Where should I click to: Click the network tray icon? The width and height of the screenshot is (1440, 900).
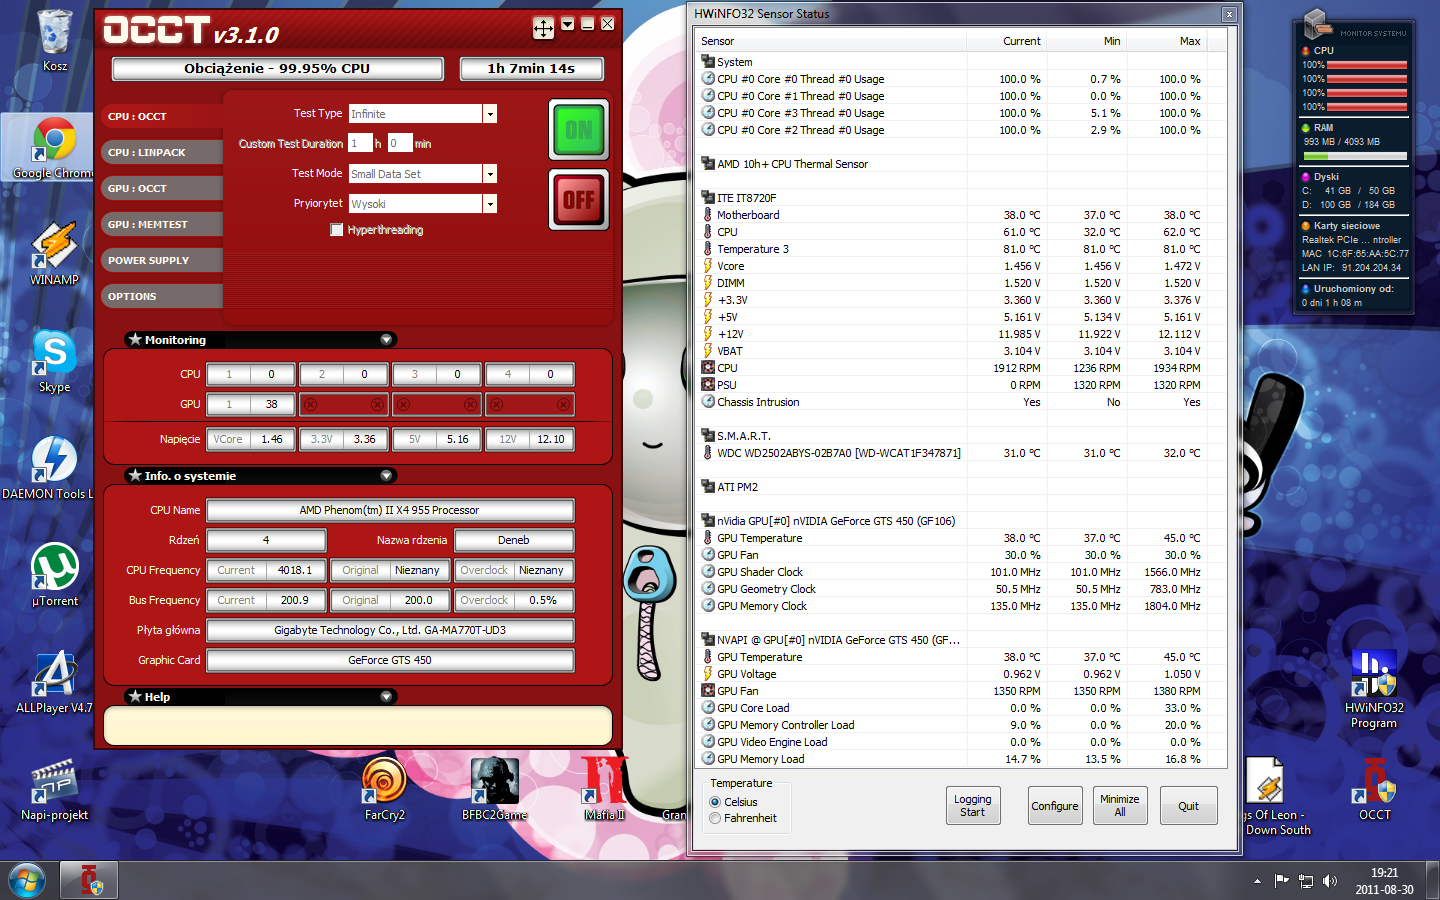(1305, 881)
